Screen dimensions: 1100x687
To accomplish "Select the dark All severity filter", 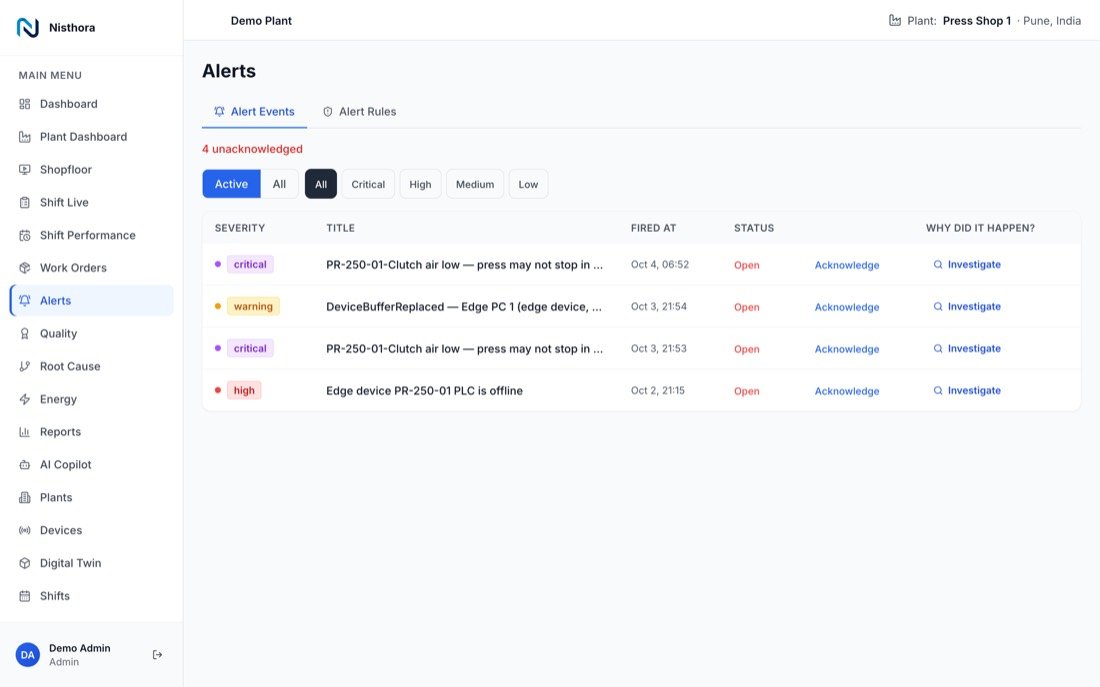I will [321, 184].
